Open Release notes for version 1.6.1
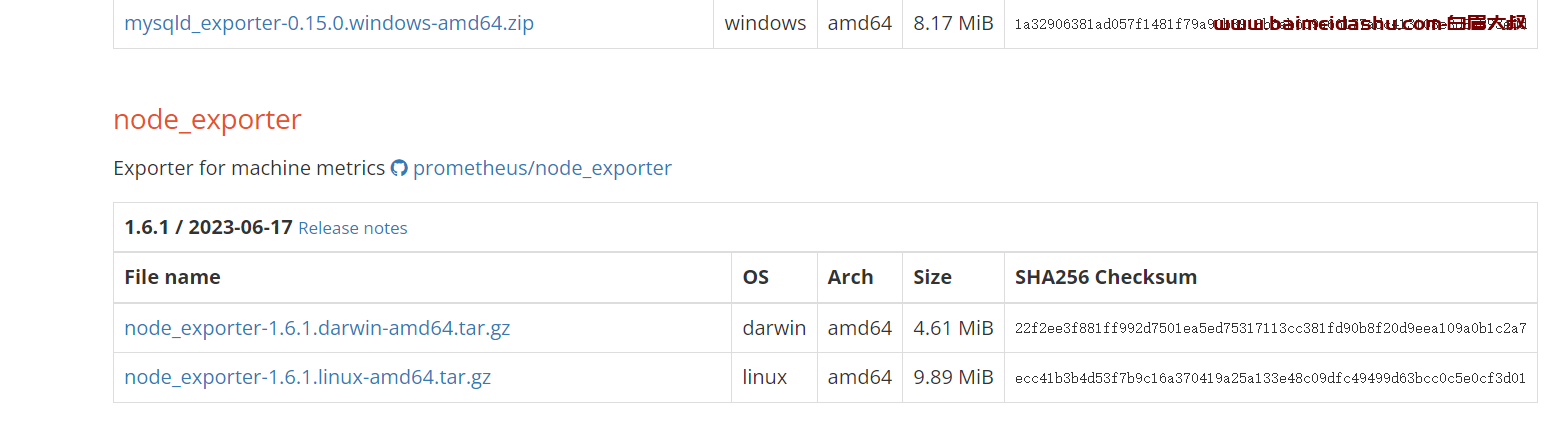The image size is (1555, 424). tap(353, 228)
